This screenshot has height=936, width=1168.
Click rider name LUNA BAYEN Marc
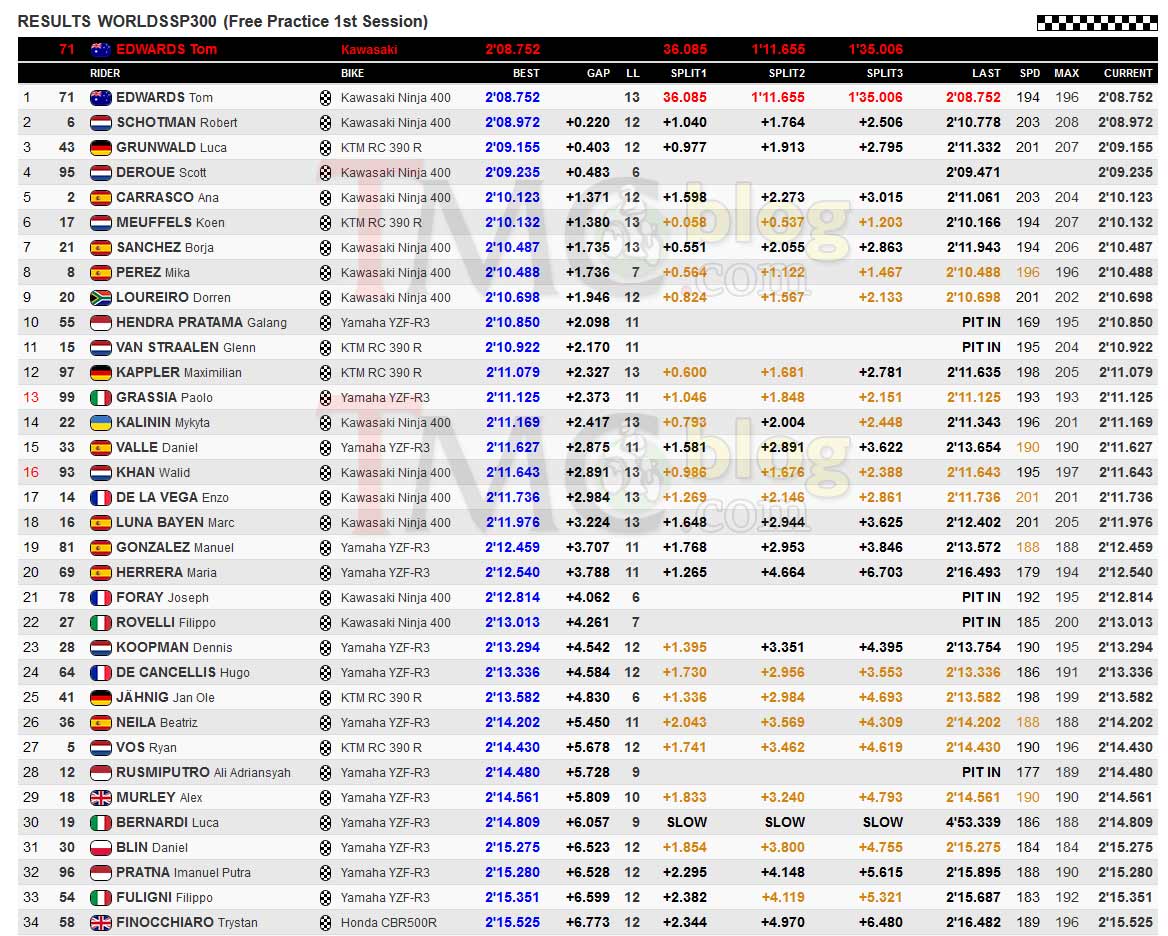click(x=175, y=523)
